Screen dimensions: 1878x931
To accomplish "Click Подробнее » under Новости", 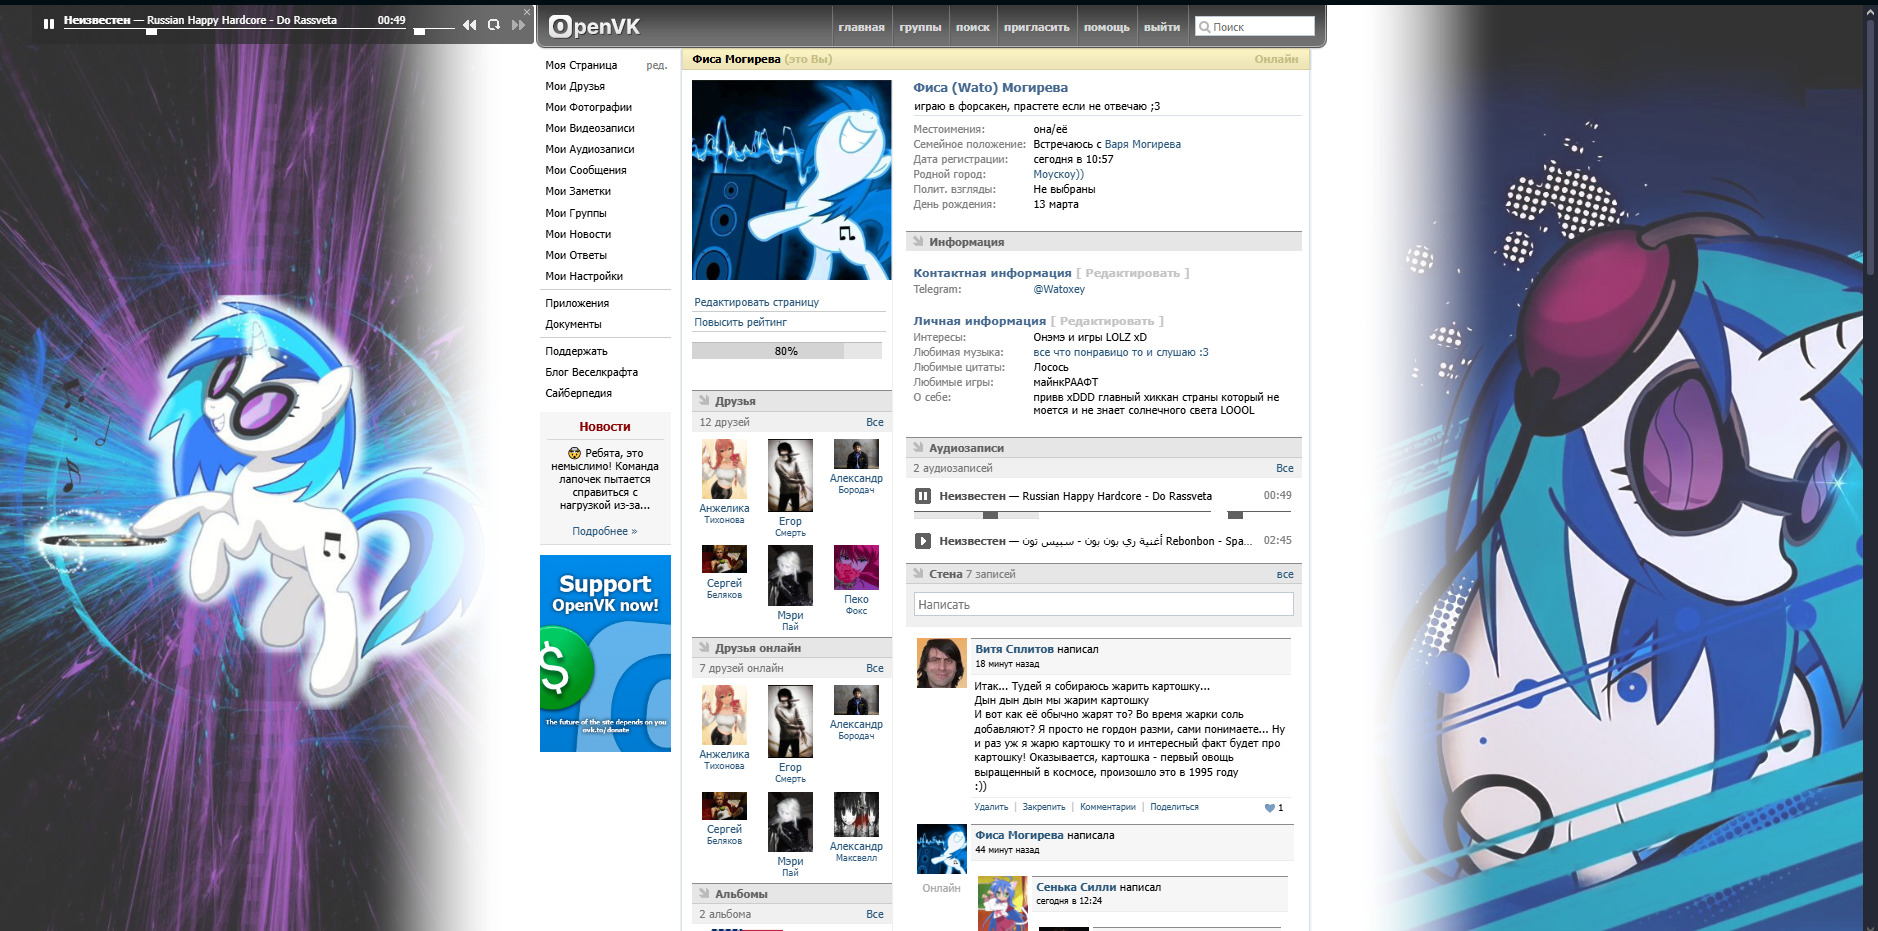I will pos(604,531).
